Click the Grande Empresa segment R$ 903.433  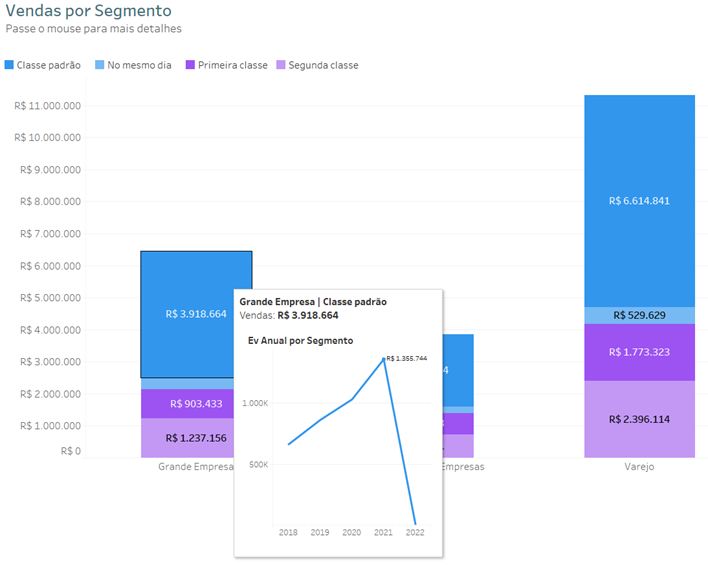[187, 404]
